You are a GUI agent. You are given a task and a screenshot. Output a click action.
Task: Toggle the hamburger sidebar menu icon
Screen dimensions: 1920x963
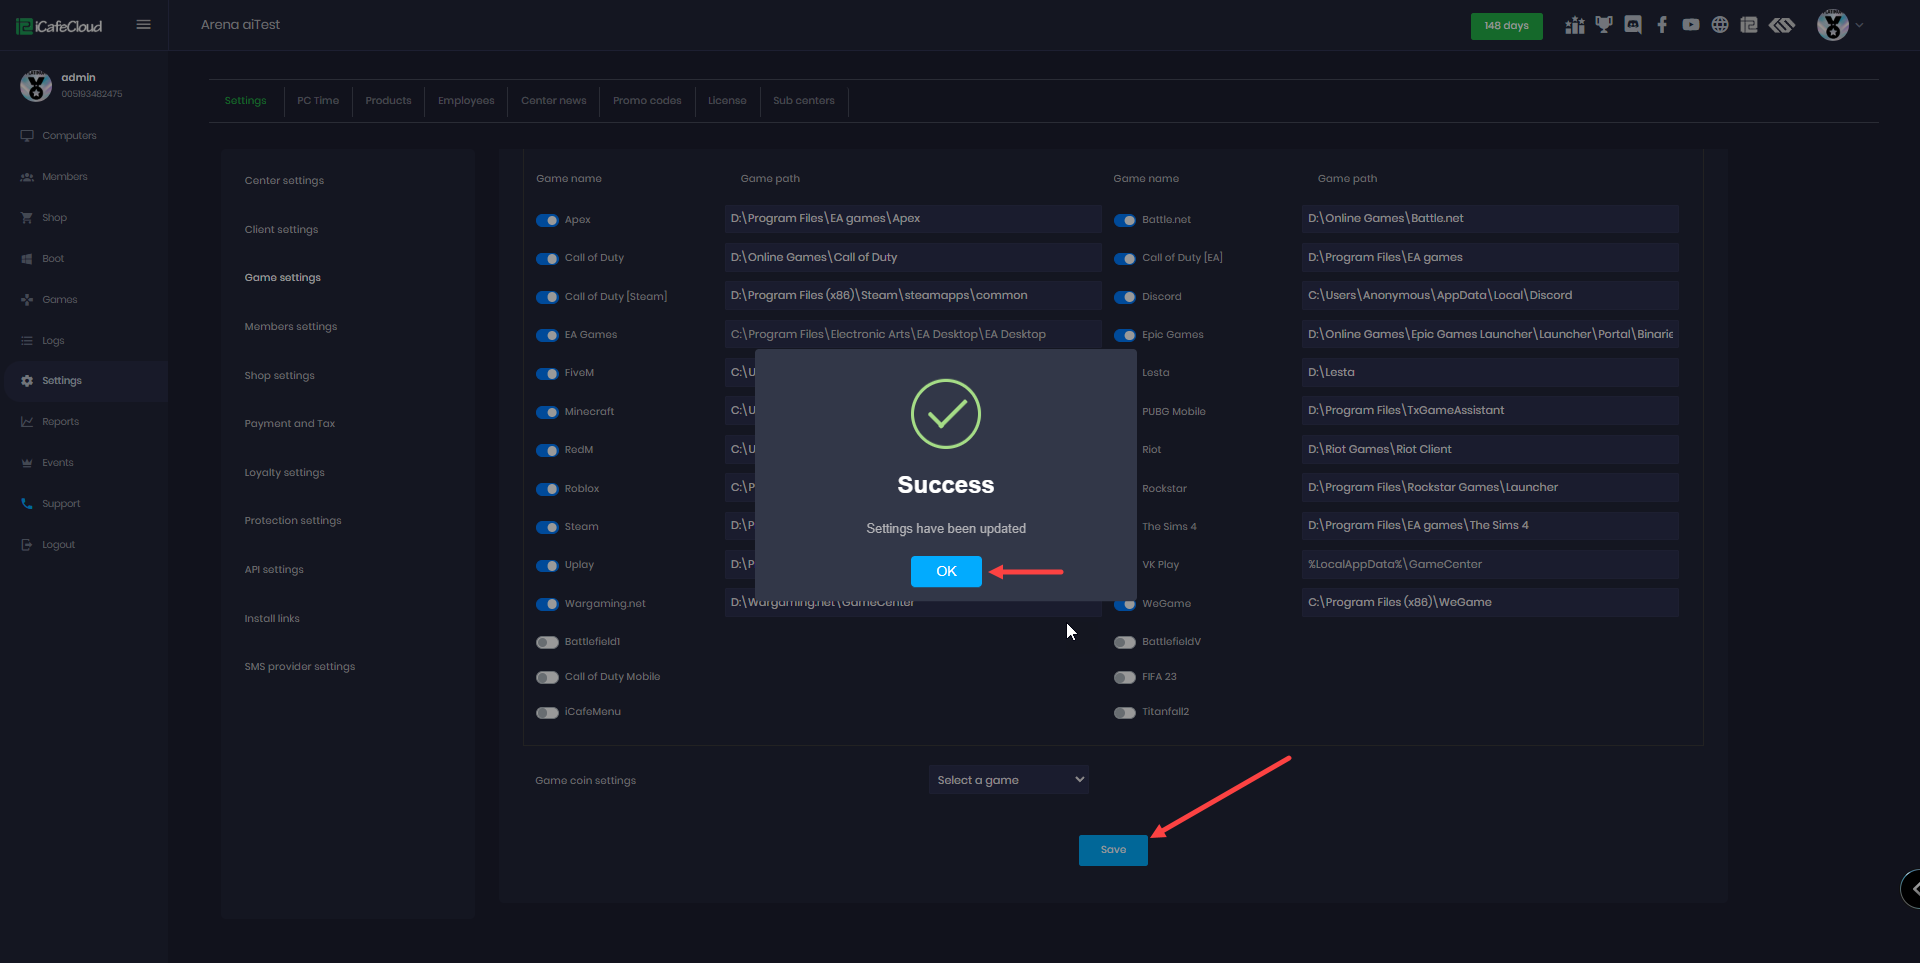144,25
